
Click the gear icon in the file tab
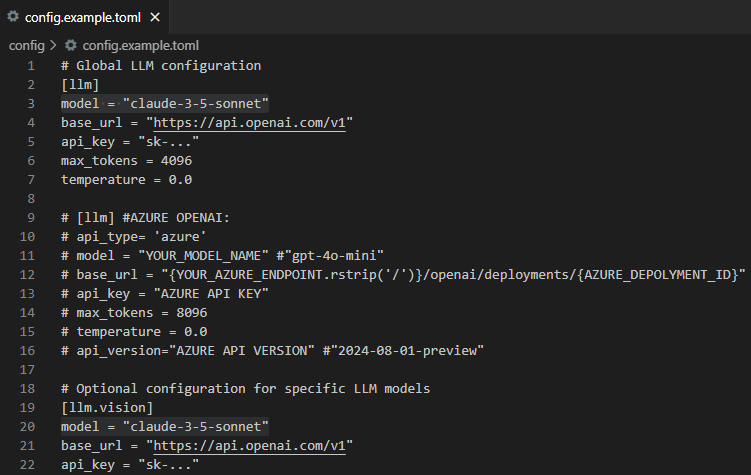(13, 15)
